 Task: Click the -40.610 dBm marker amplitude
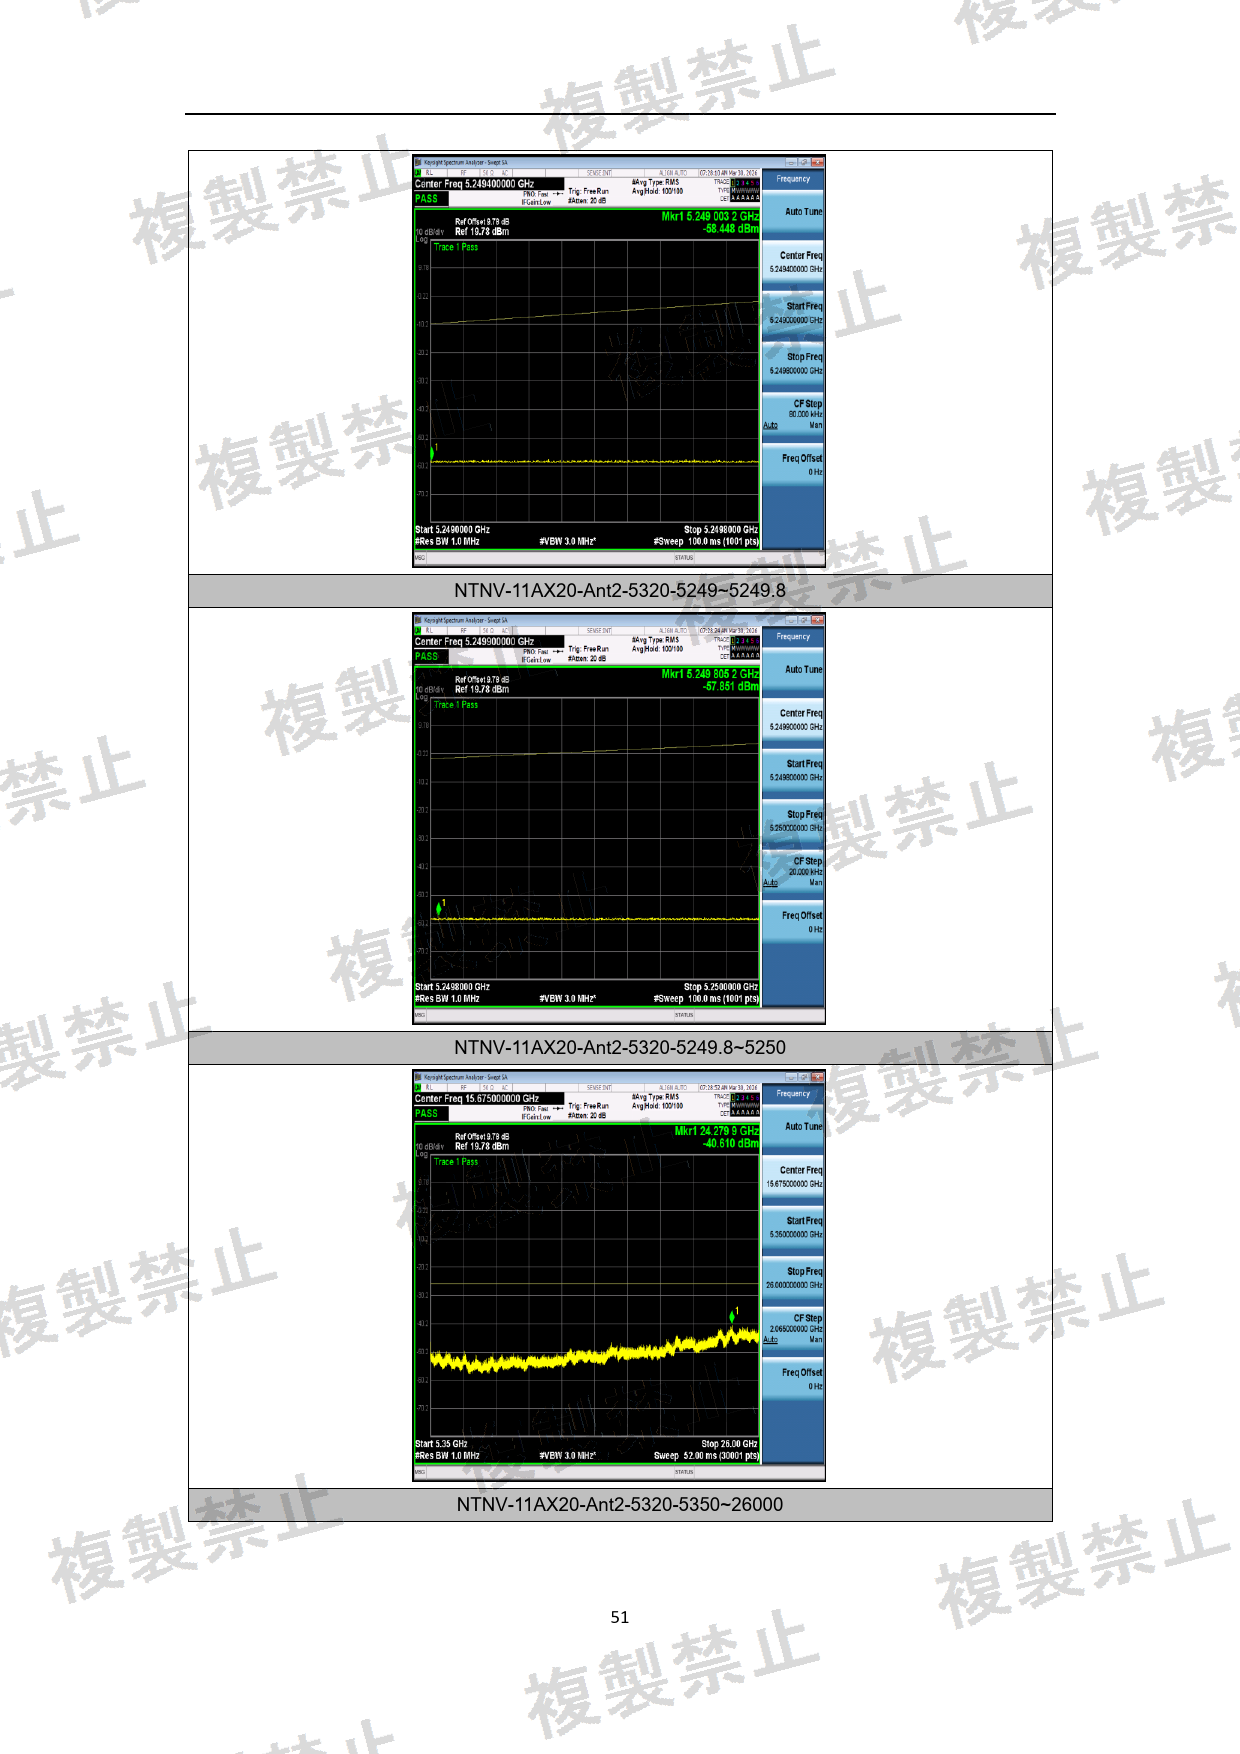pos(731,1144)
